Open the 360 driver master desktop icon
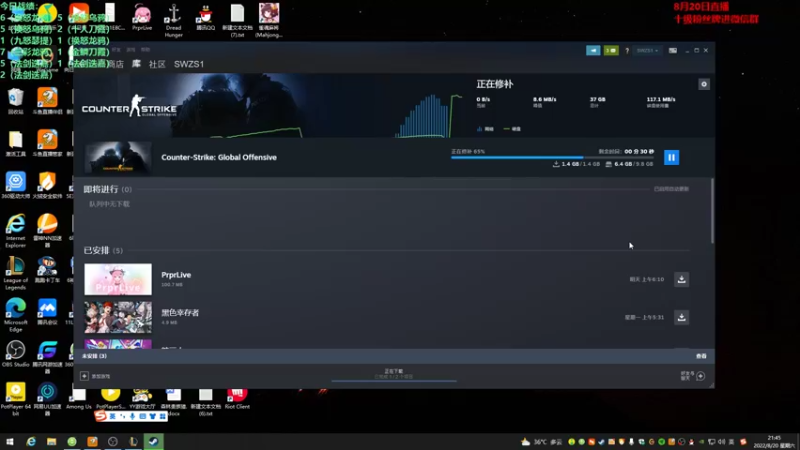The image size is (800, 450). click(16, 185)
